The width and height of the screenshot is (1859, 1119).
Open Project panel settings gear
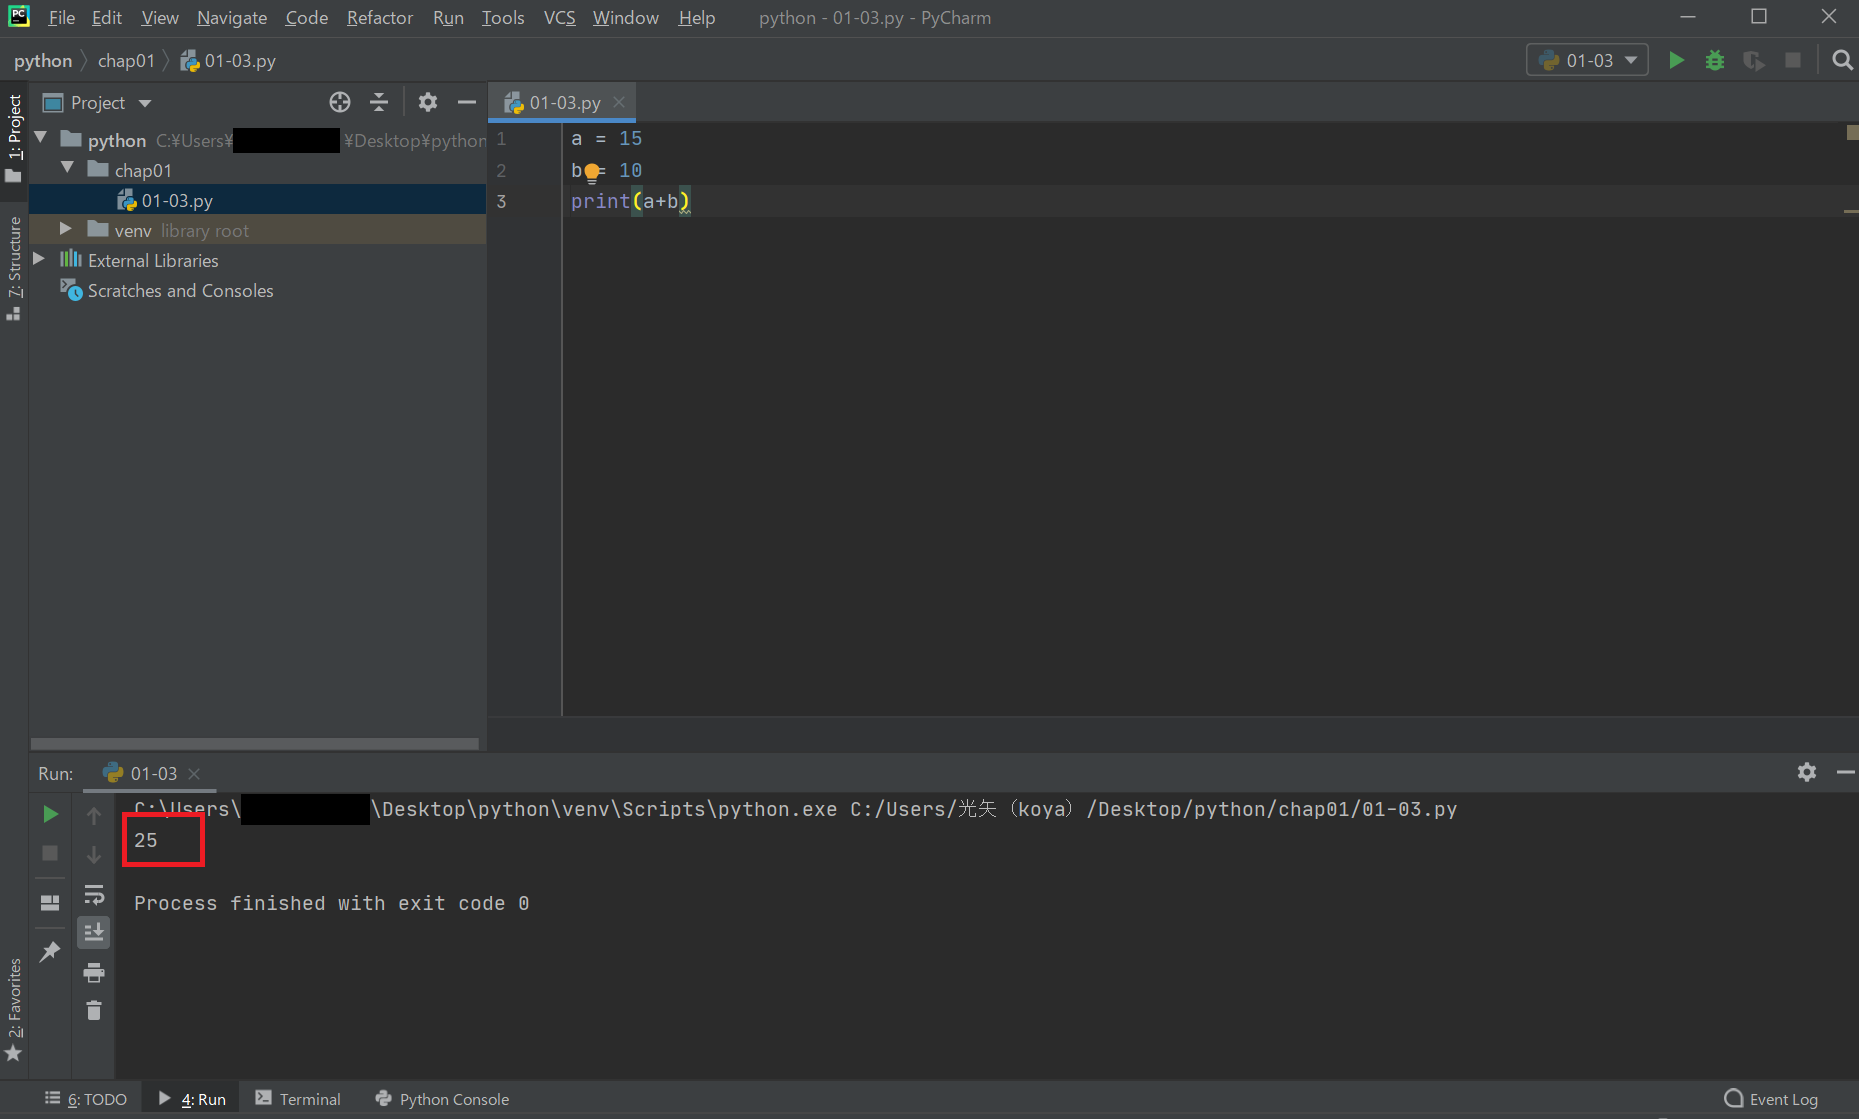(428, 102)
